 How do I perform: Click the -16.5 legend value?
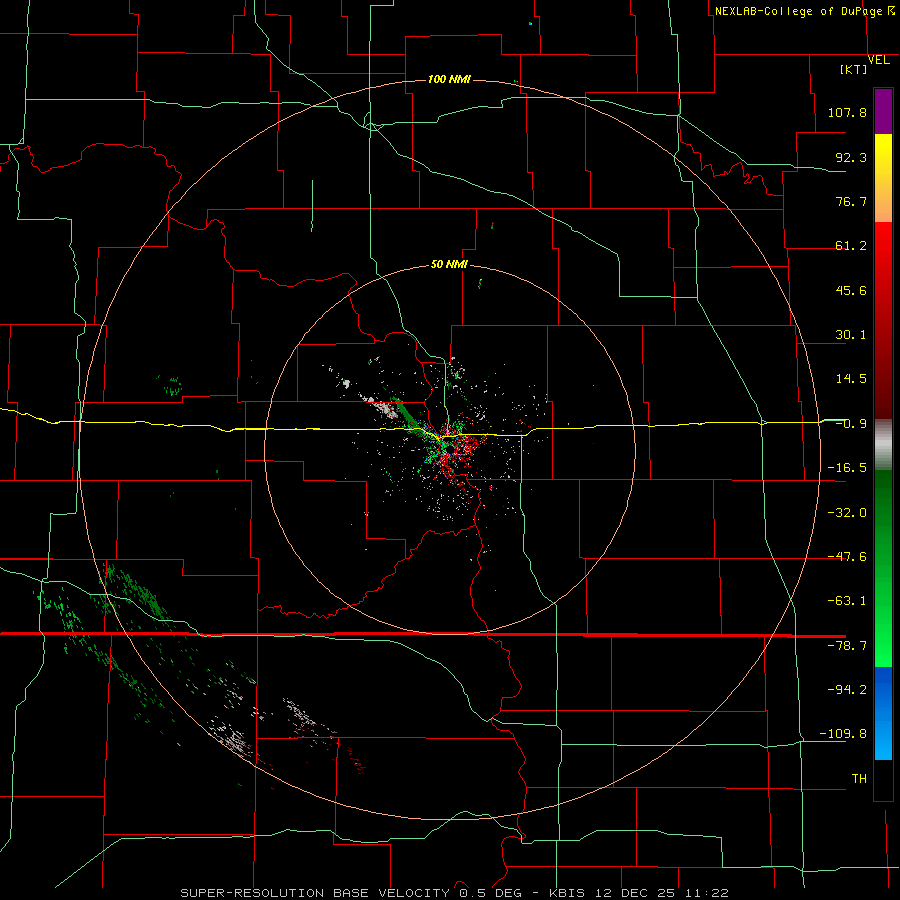tap(847, 468)
